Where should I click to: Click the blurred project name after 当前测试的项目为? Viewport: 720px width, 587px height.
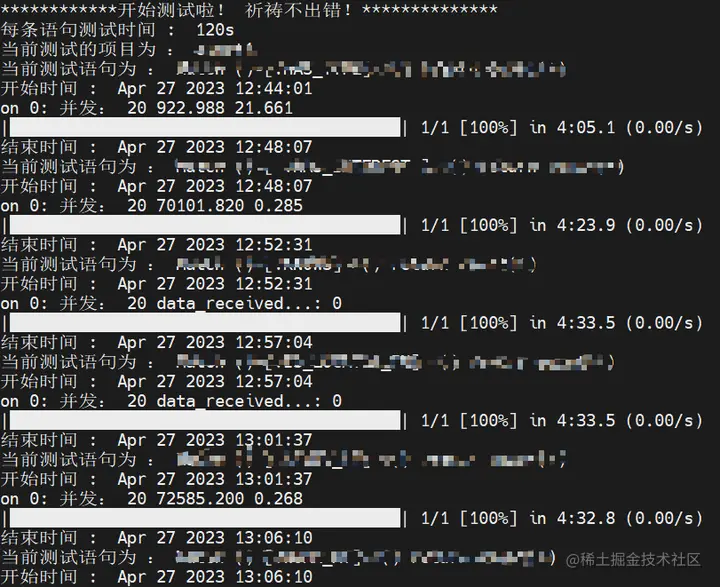click(x=225, y=49)
